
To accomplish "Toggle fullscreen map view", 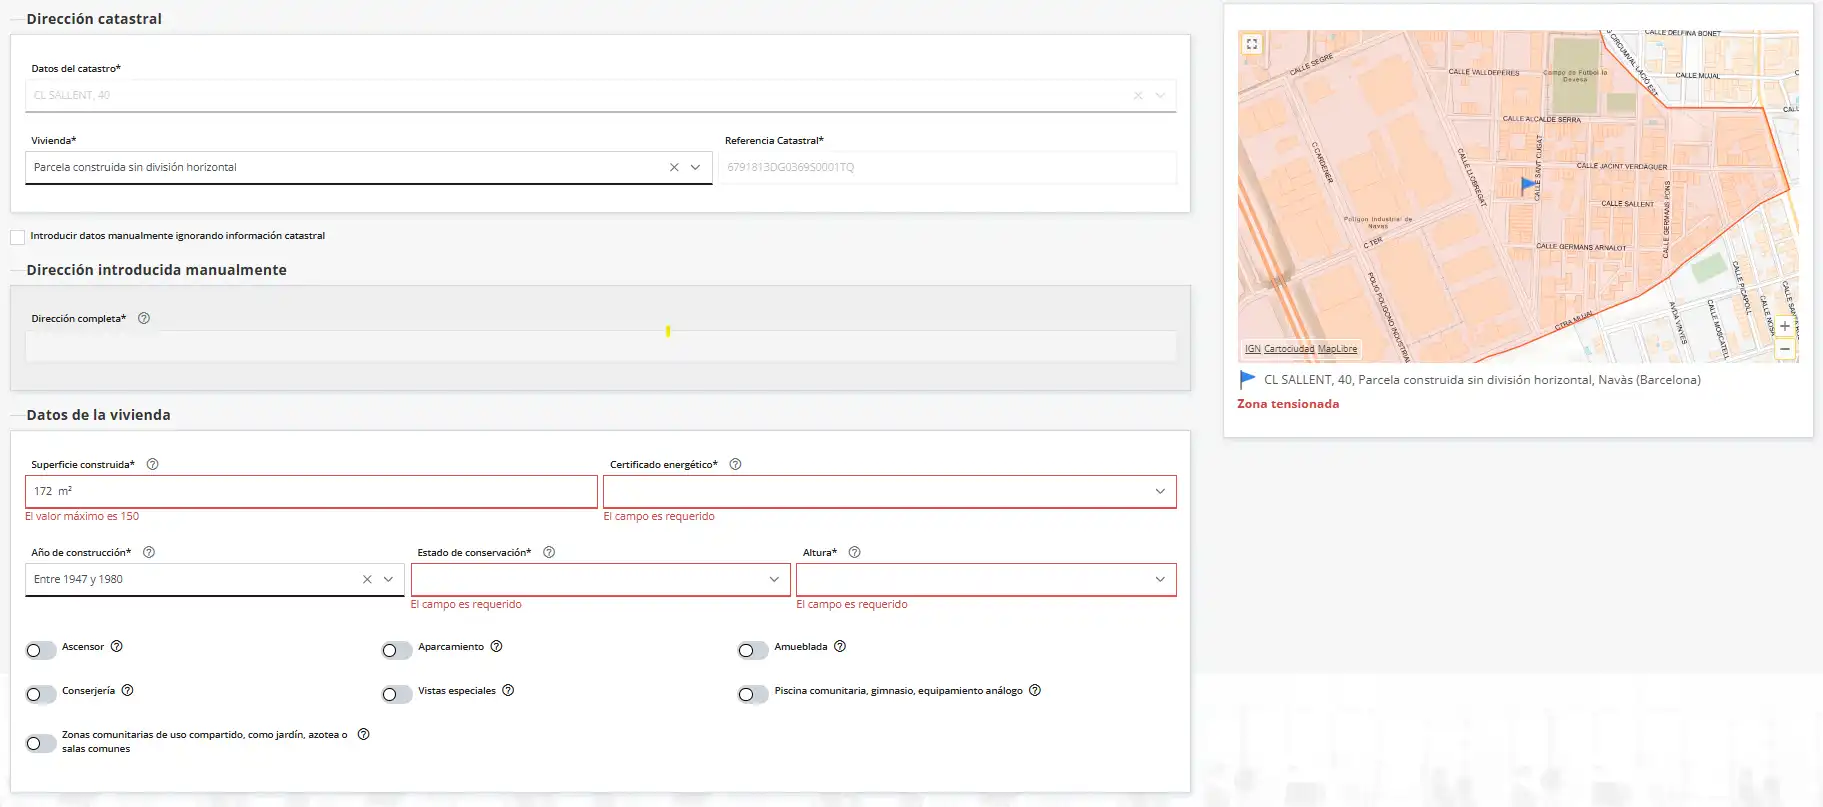I will coord(1252,44).
